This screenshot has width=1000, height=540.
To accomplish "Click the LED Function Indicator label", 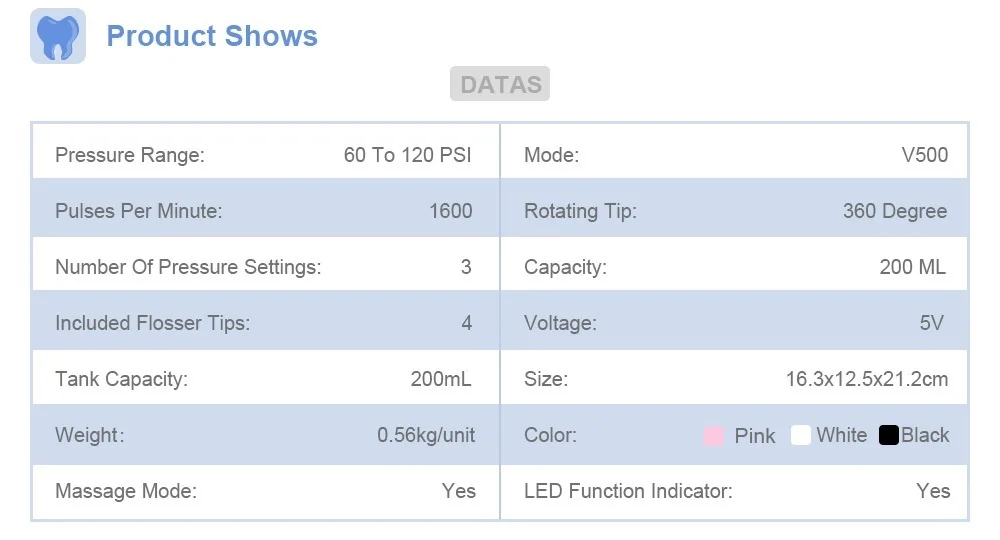I will 628,491.
